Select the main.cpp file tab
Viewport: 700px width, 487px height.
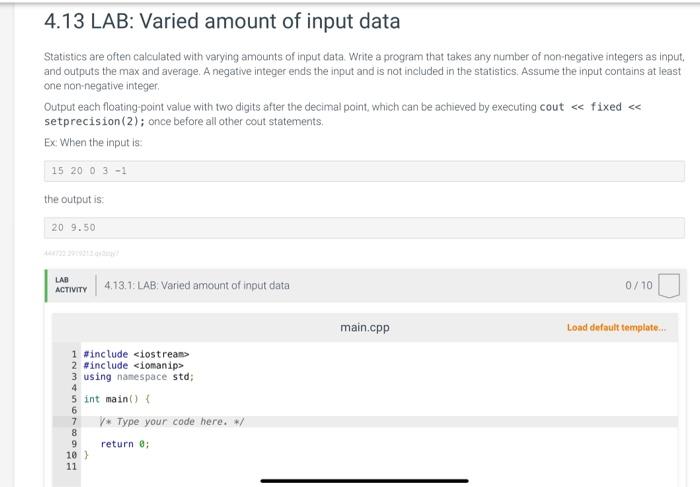365,327
